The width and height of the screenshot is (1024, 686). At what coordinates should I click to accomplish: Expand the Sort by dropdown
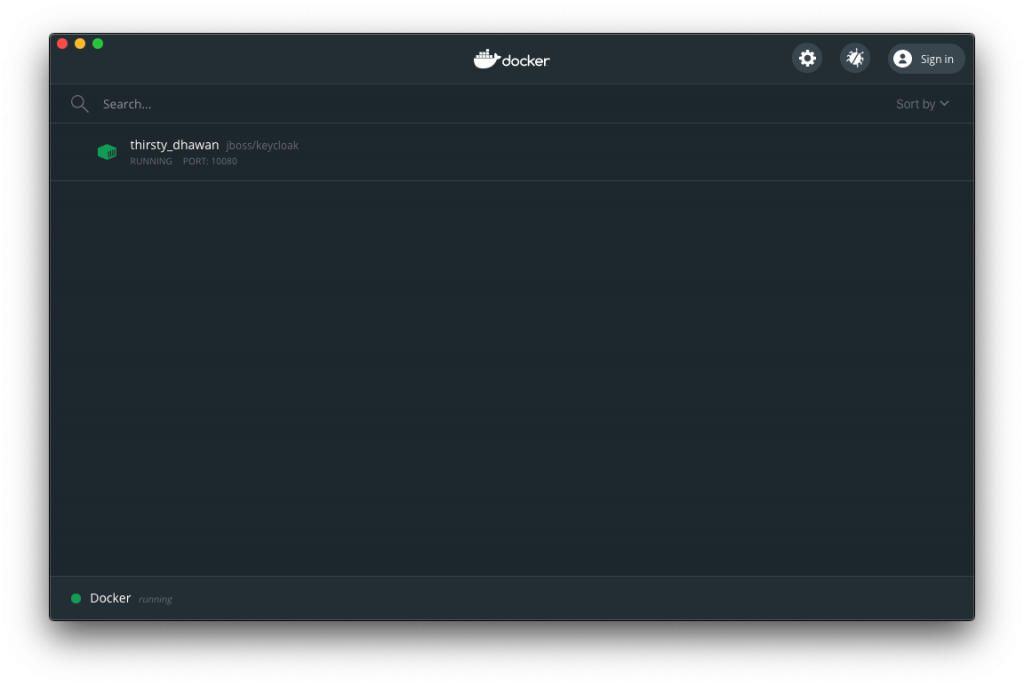click(x=922, y=104)
